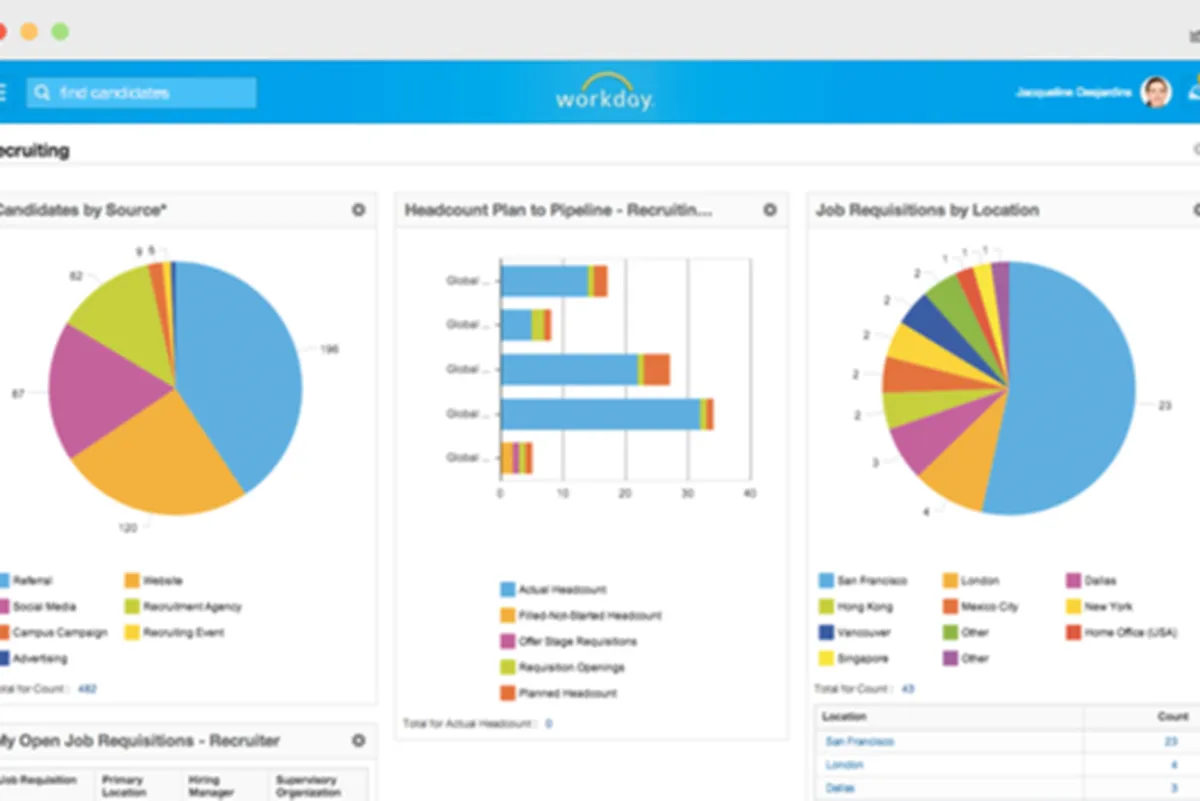Click the Hong Kong legend swatch
This screenshot has height=801, width=1200.
coord(826,606)
